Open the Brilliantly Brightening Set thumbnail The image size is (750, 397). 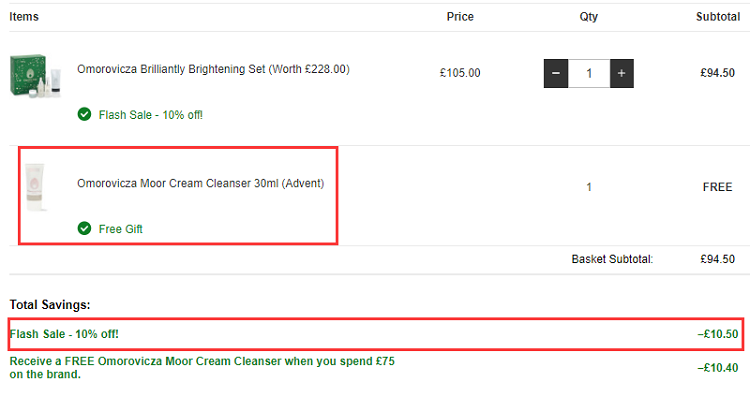click(36, 76)
